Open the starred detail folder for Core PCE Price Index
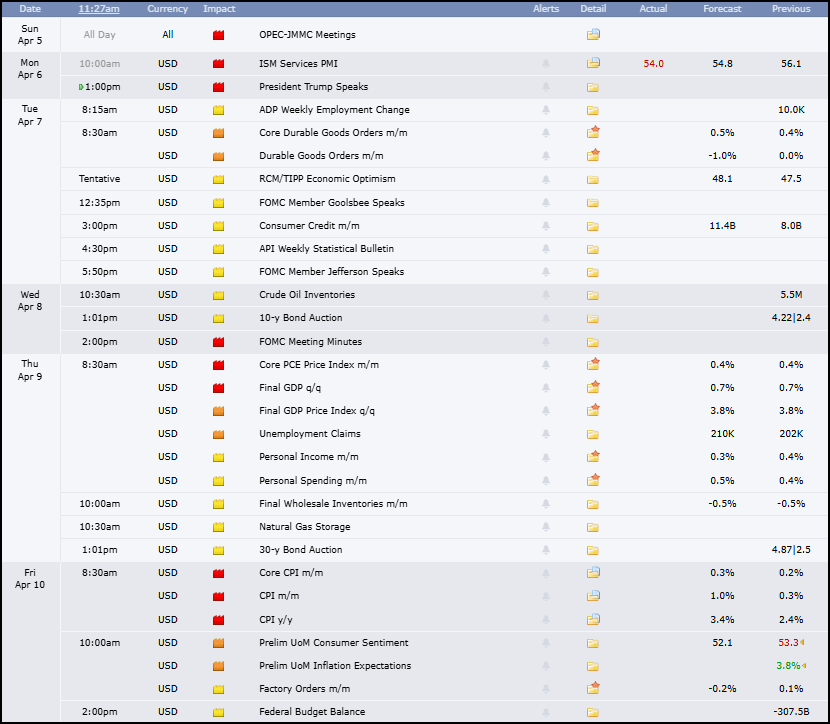The image size is (830, 724). coord(593,364)
